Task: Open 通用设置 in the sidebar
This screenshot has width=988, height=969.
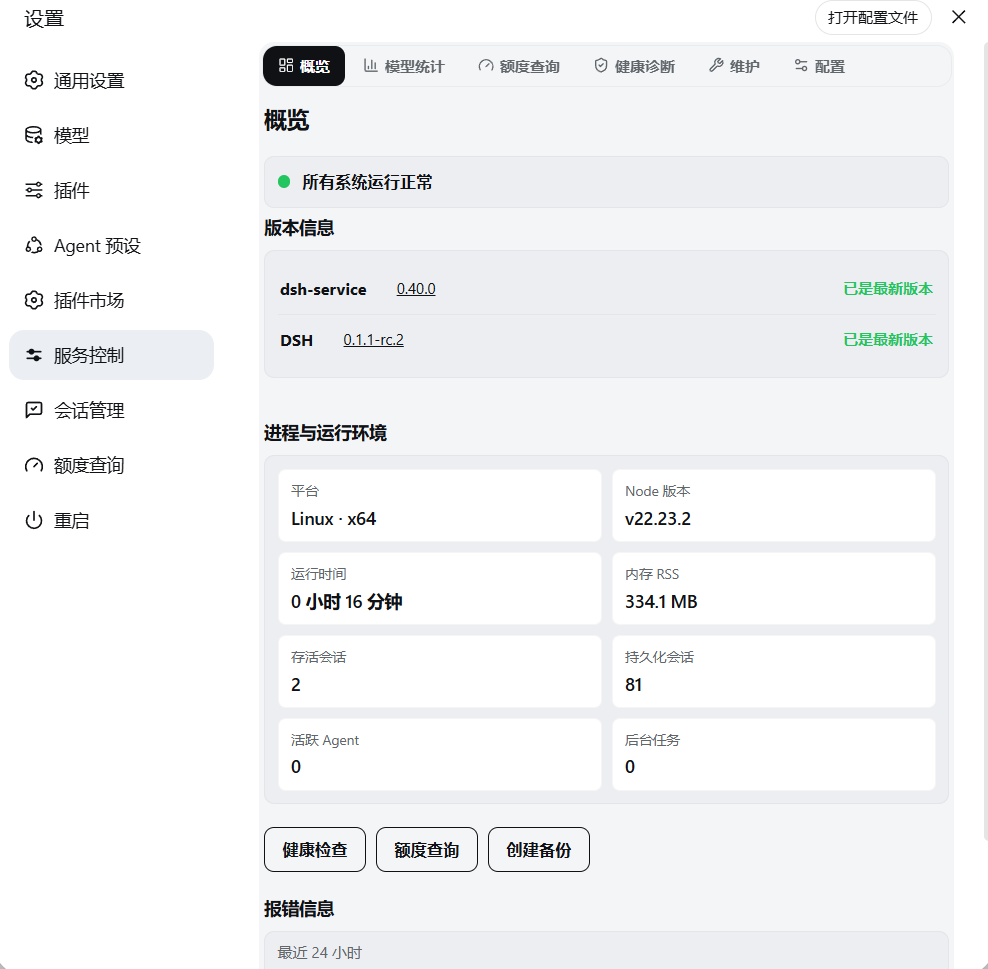Action: (x=112, y=81)
